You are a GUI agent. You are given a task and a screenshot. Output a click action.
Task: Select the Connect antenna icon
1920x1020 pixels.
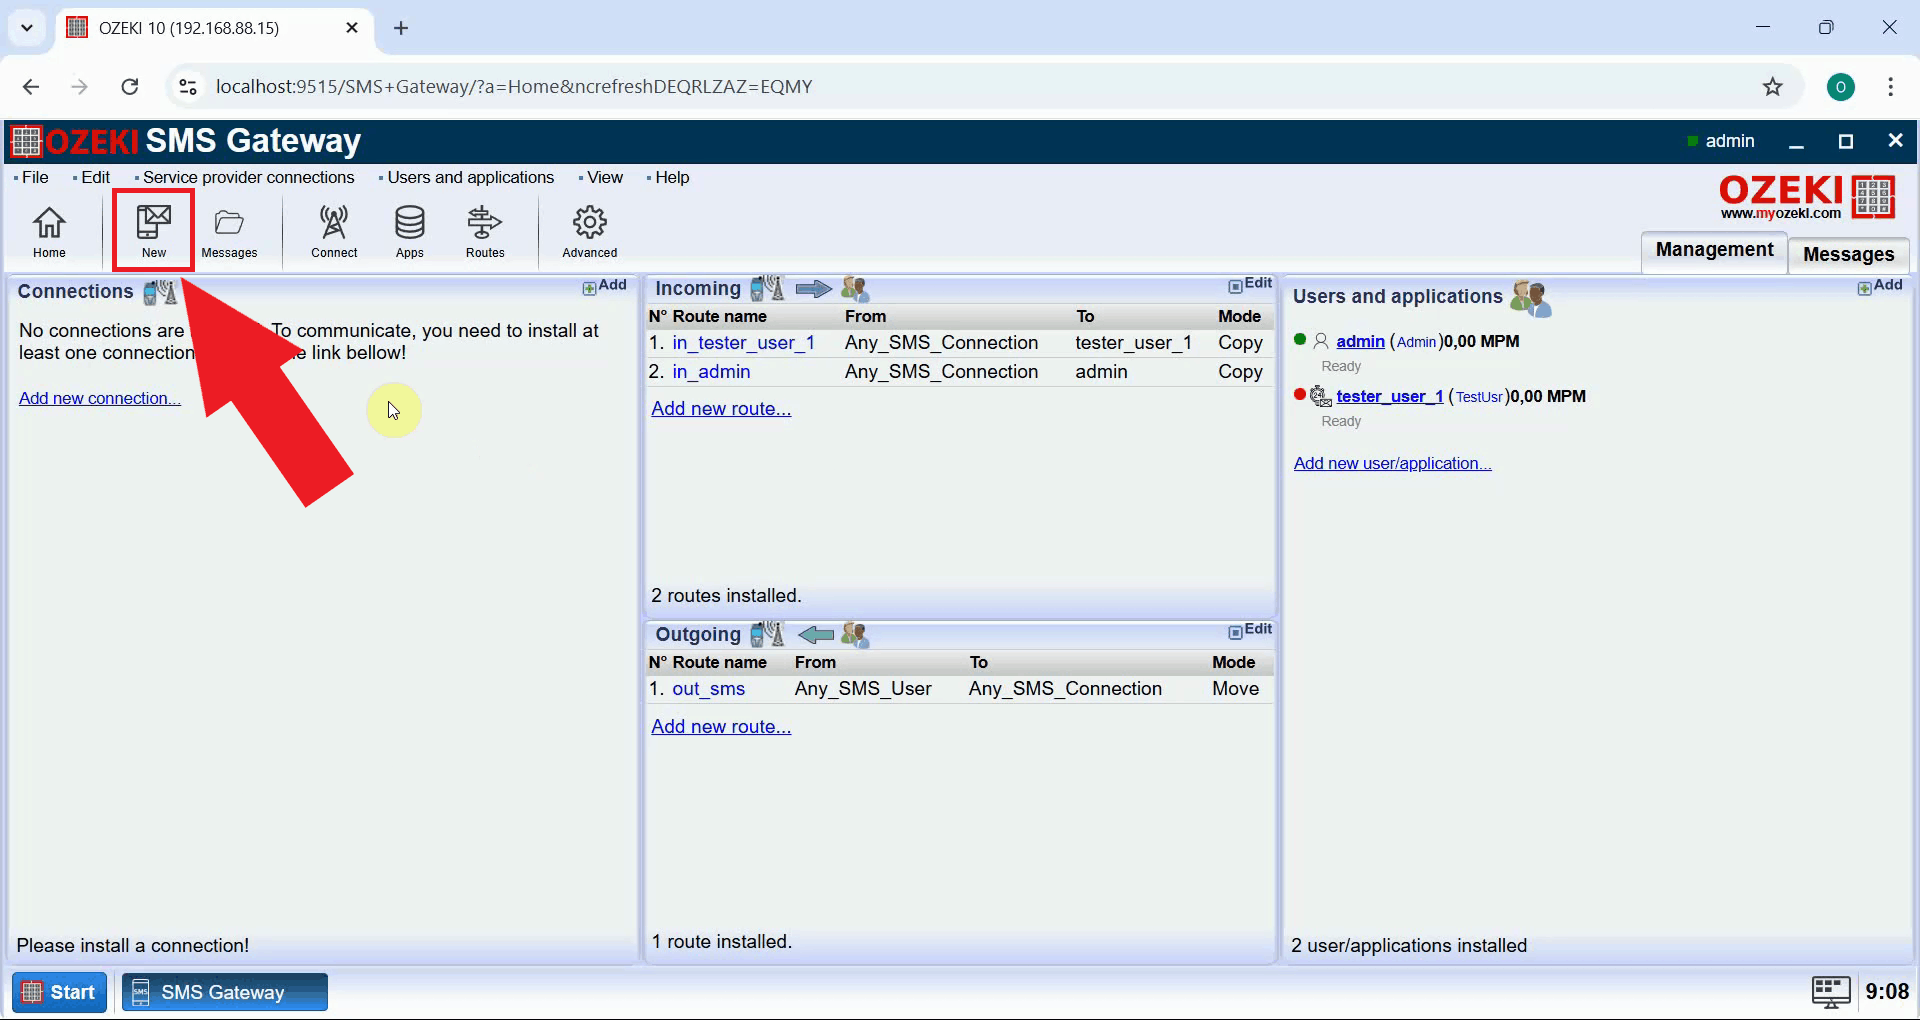coord(333,230)
